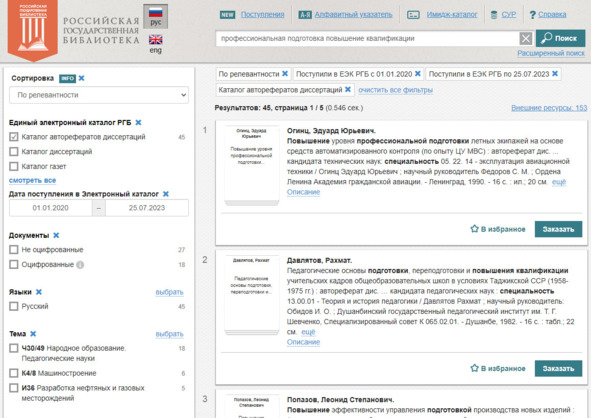
Task: Check Не оцифрованные documents checkbox
Action: point(14,250)
